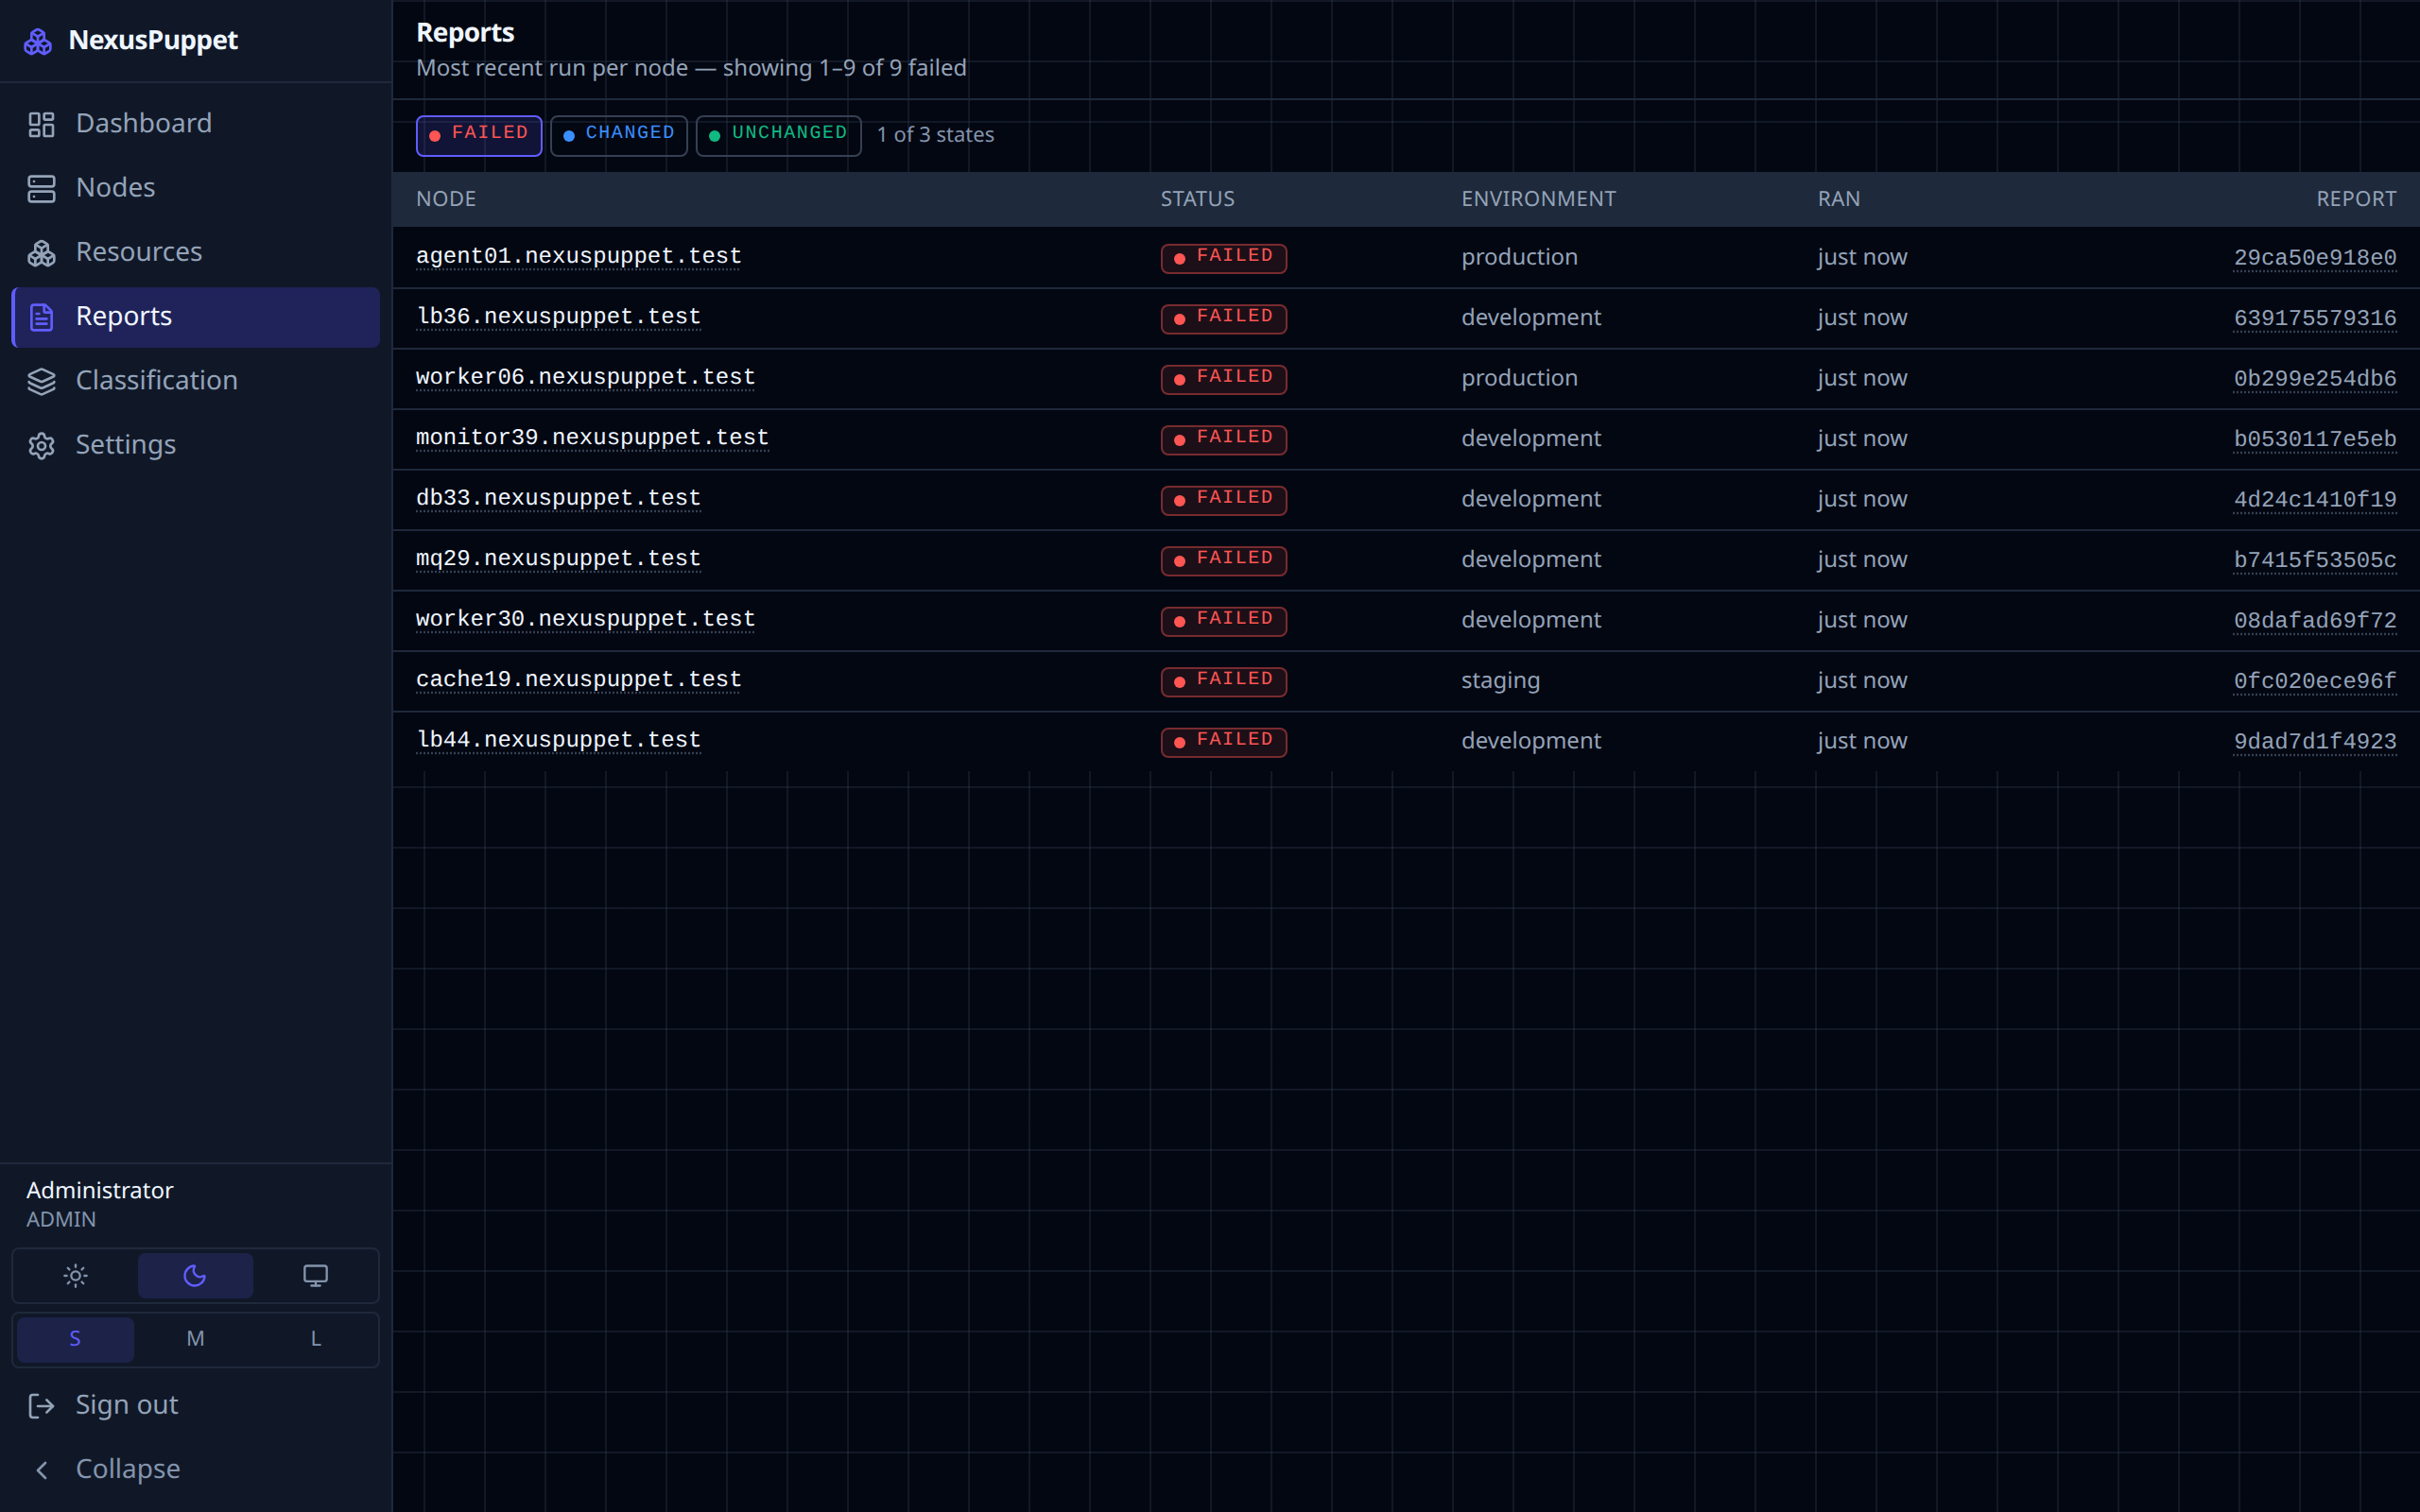Open Dashboard via its grid icon
2420x1512 pixels.
tap(41, 124)
